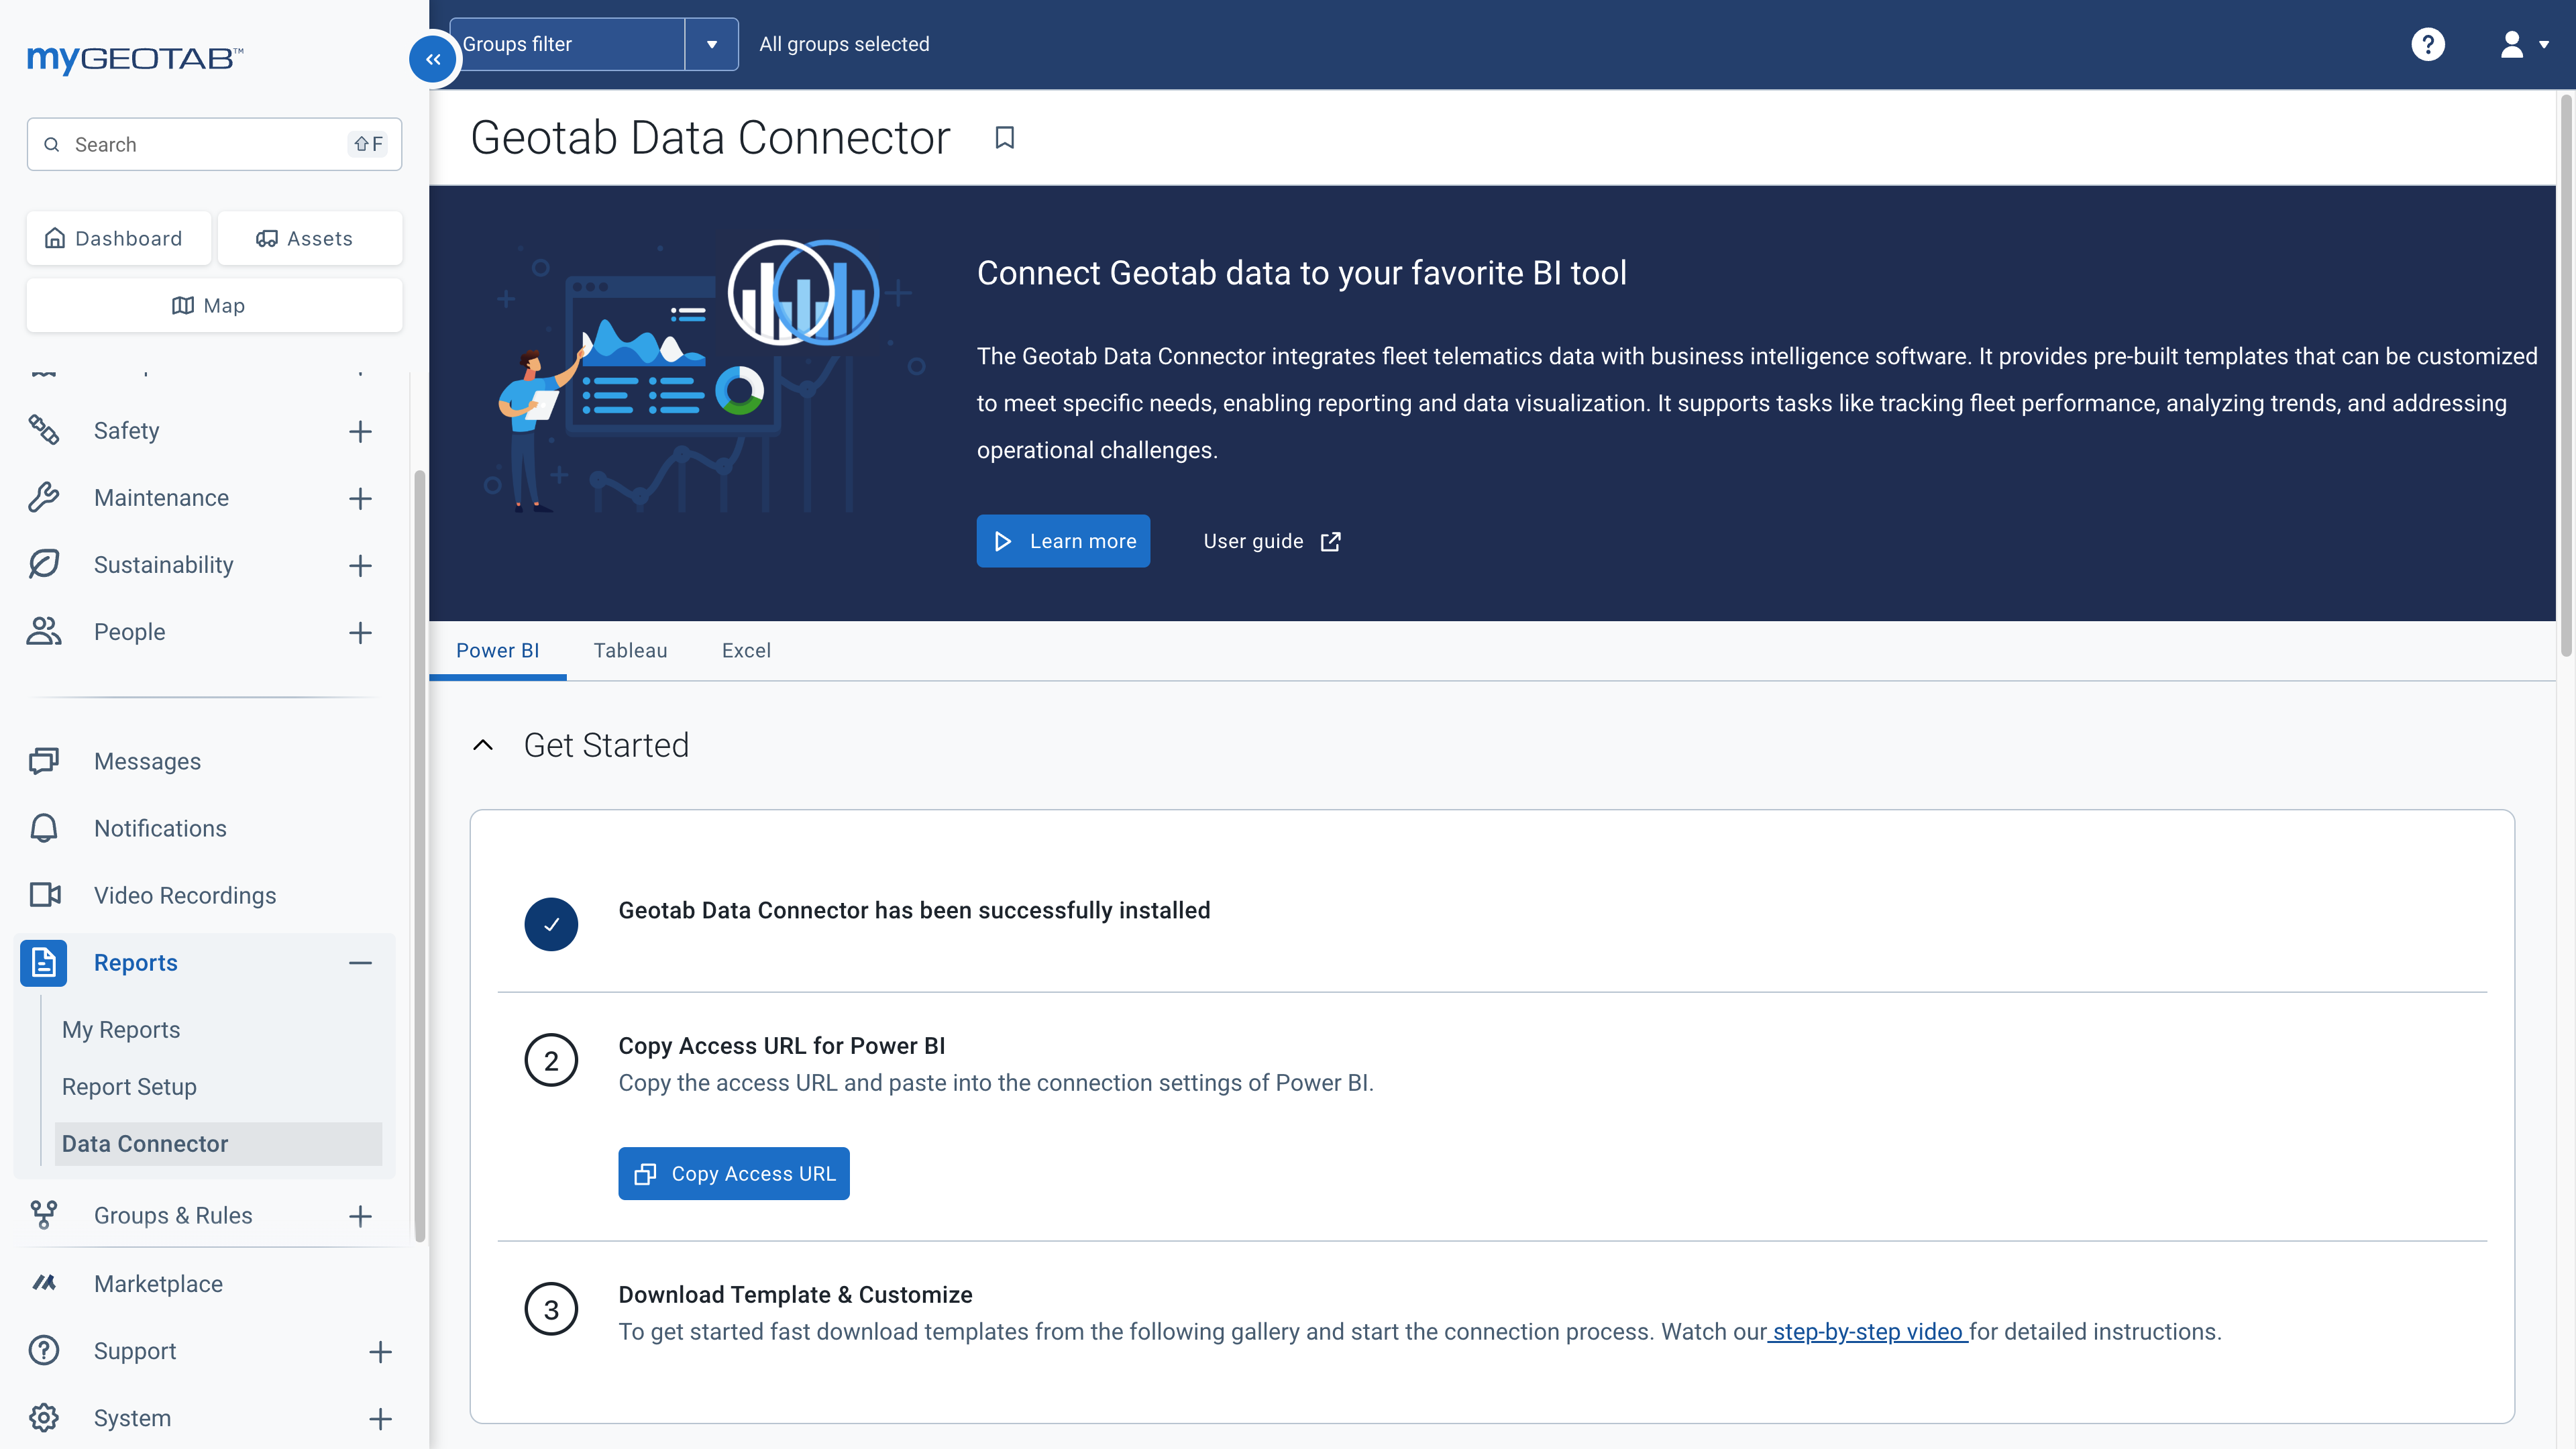2576x1449 pixels.
Task: Click the 'All groups selected' text
Action: [844, 44]
